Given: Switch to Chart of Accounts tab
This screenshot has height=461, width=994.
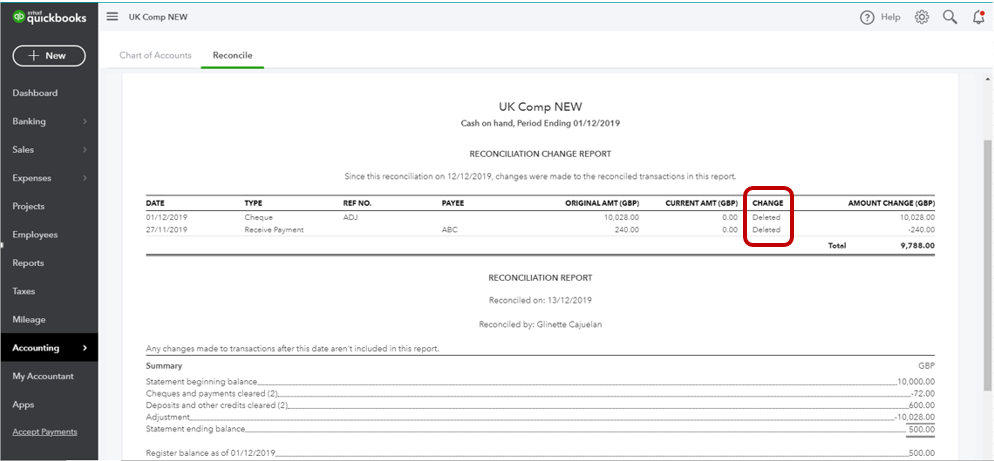Looking at the screenshot, I should [155, 55].
